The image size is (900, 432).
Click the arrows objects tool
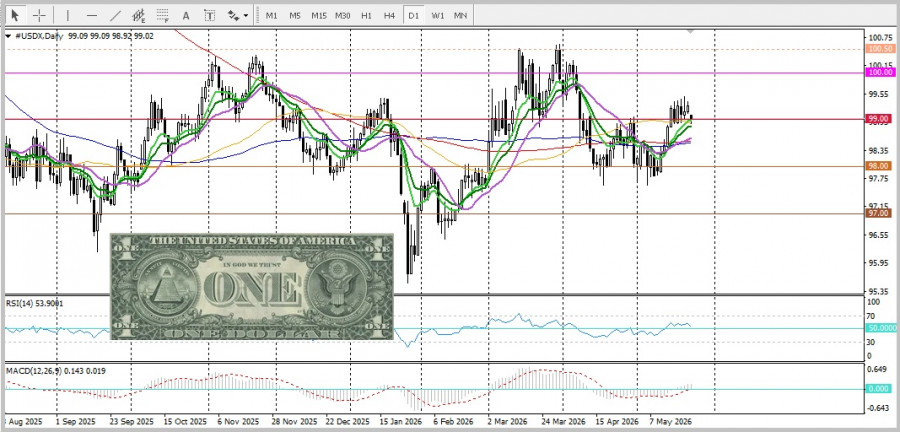[x=233, y=15]
